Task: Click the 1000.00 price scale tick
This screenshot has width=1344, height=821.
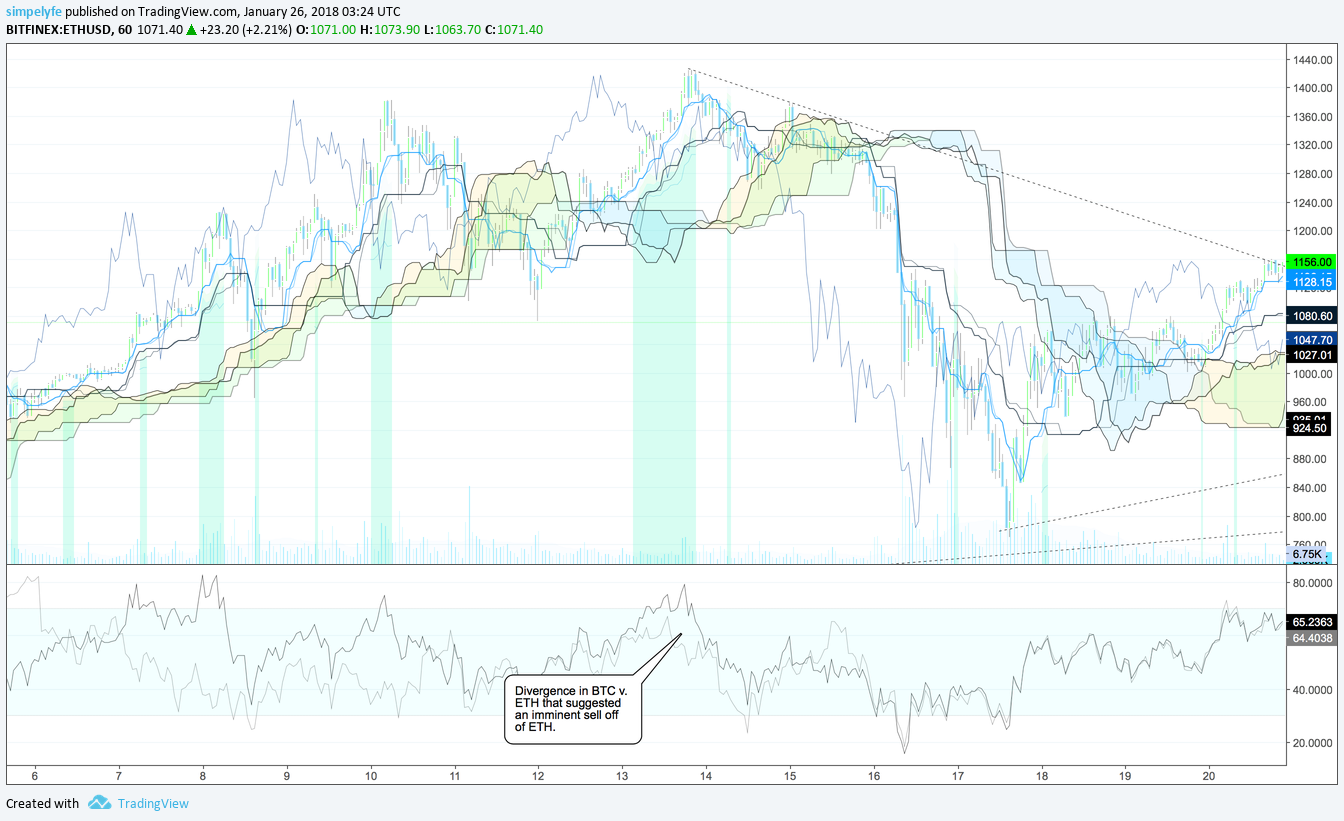Action: tap(1310, 374)
